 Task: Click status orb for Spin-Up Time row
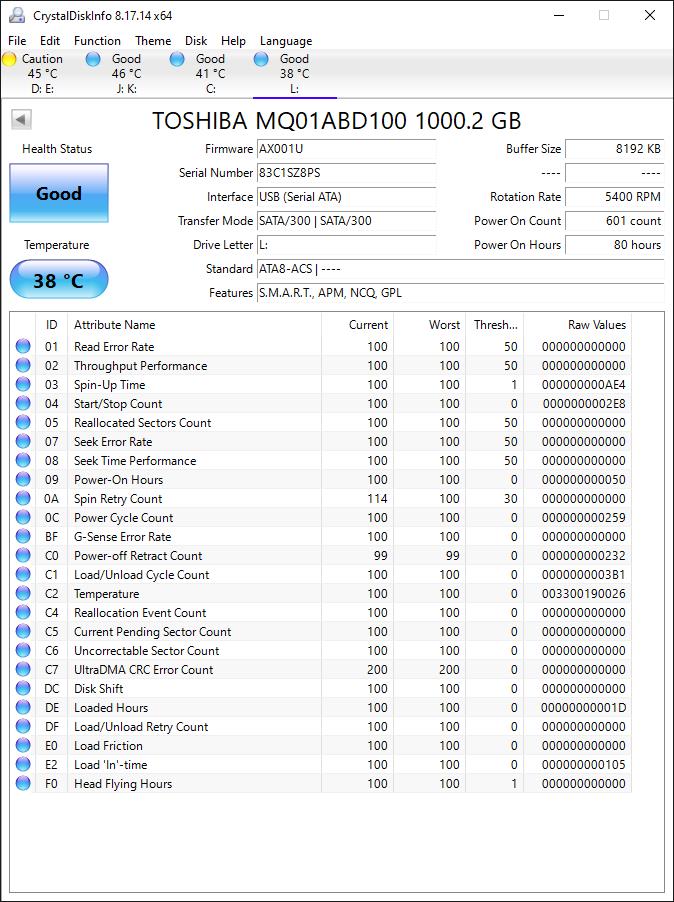point(23,384)
